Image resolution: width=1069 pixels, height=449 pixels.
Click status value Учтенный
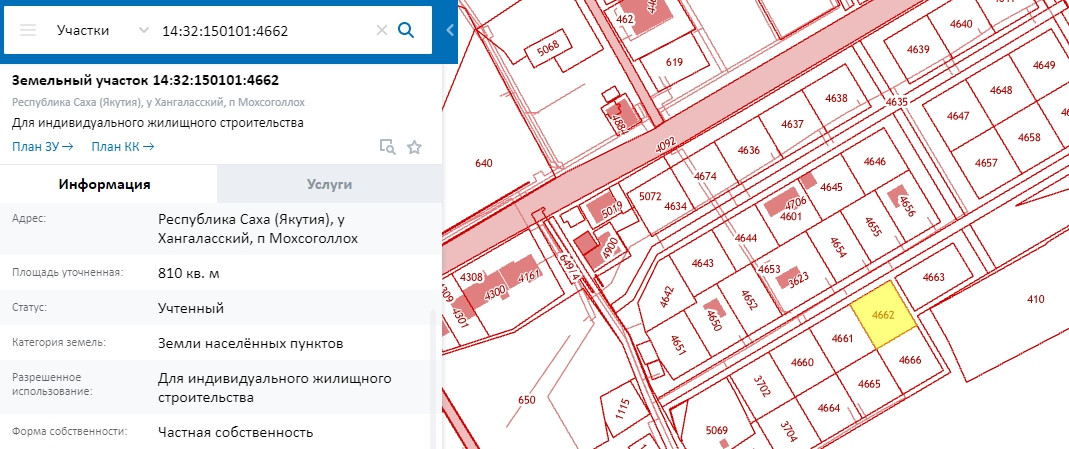coord(191,308)
